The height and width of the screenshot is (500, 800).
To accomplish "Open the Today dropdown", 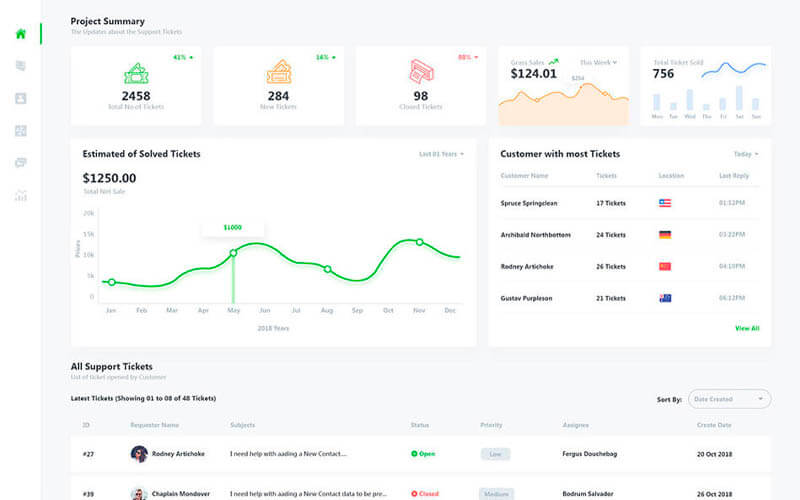I will tap(746, 154).
